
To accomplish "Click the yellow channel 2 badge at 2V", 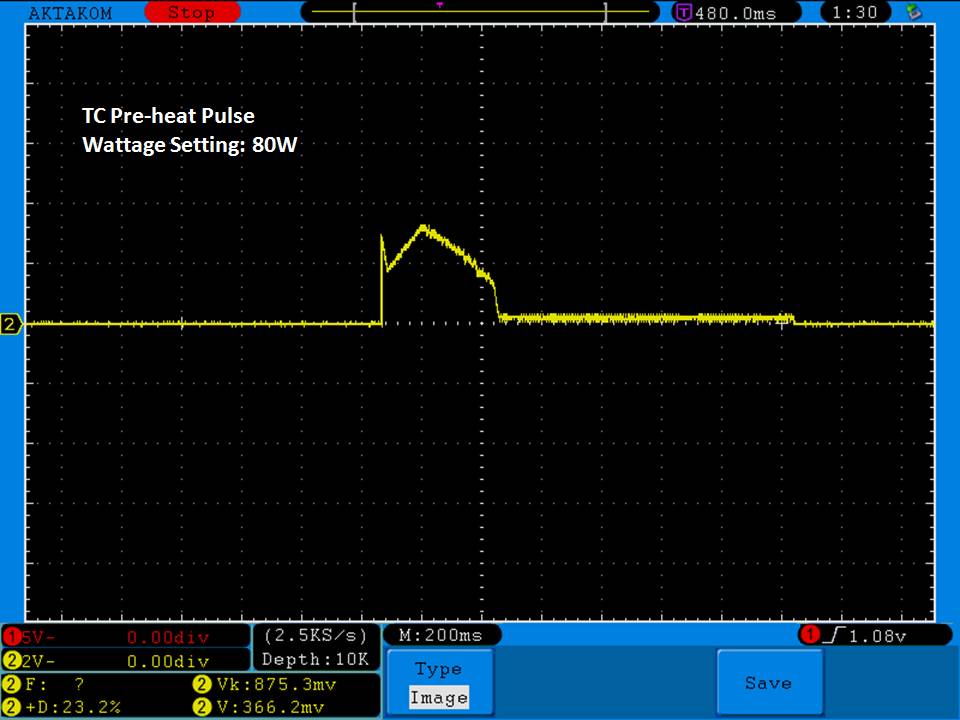I will (12, 660).
